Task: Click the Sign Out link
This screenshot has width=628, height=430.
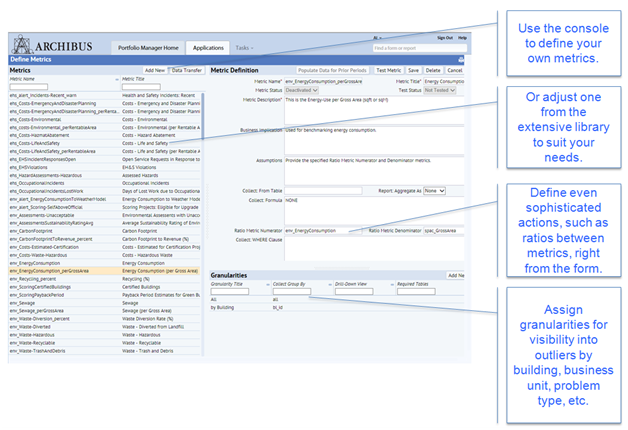Action: coord(444,36)
